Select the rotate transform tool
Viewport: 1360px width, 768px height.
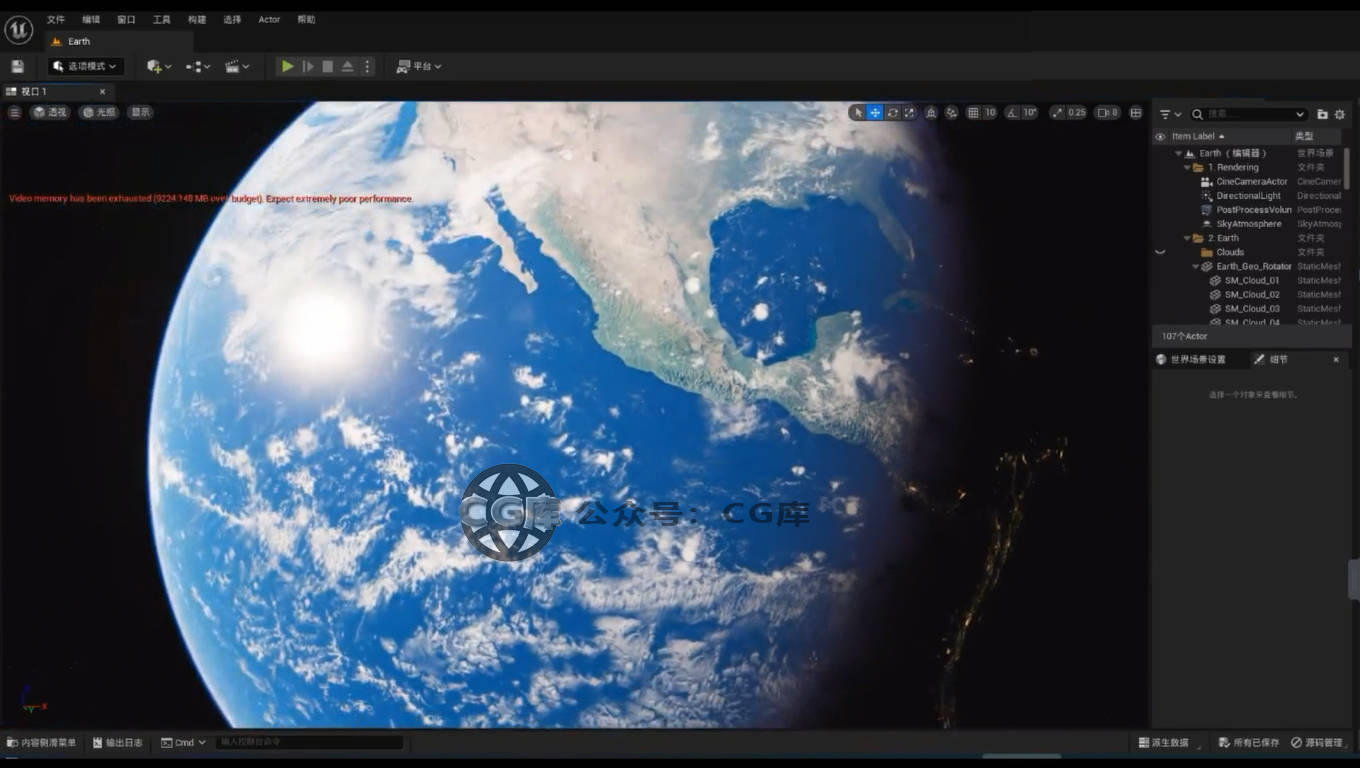(x=892, y=113)
